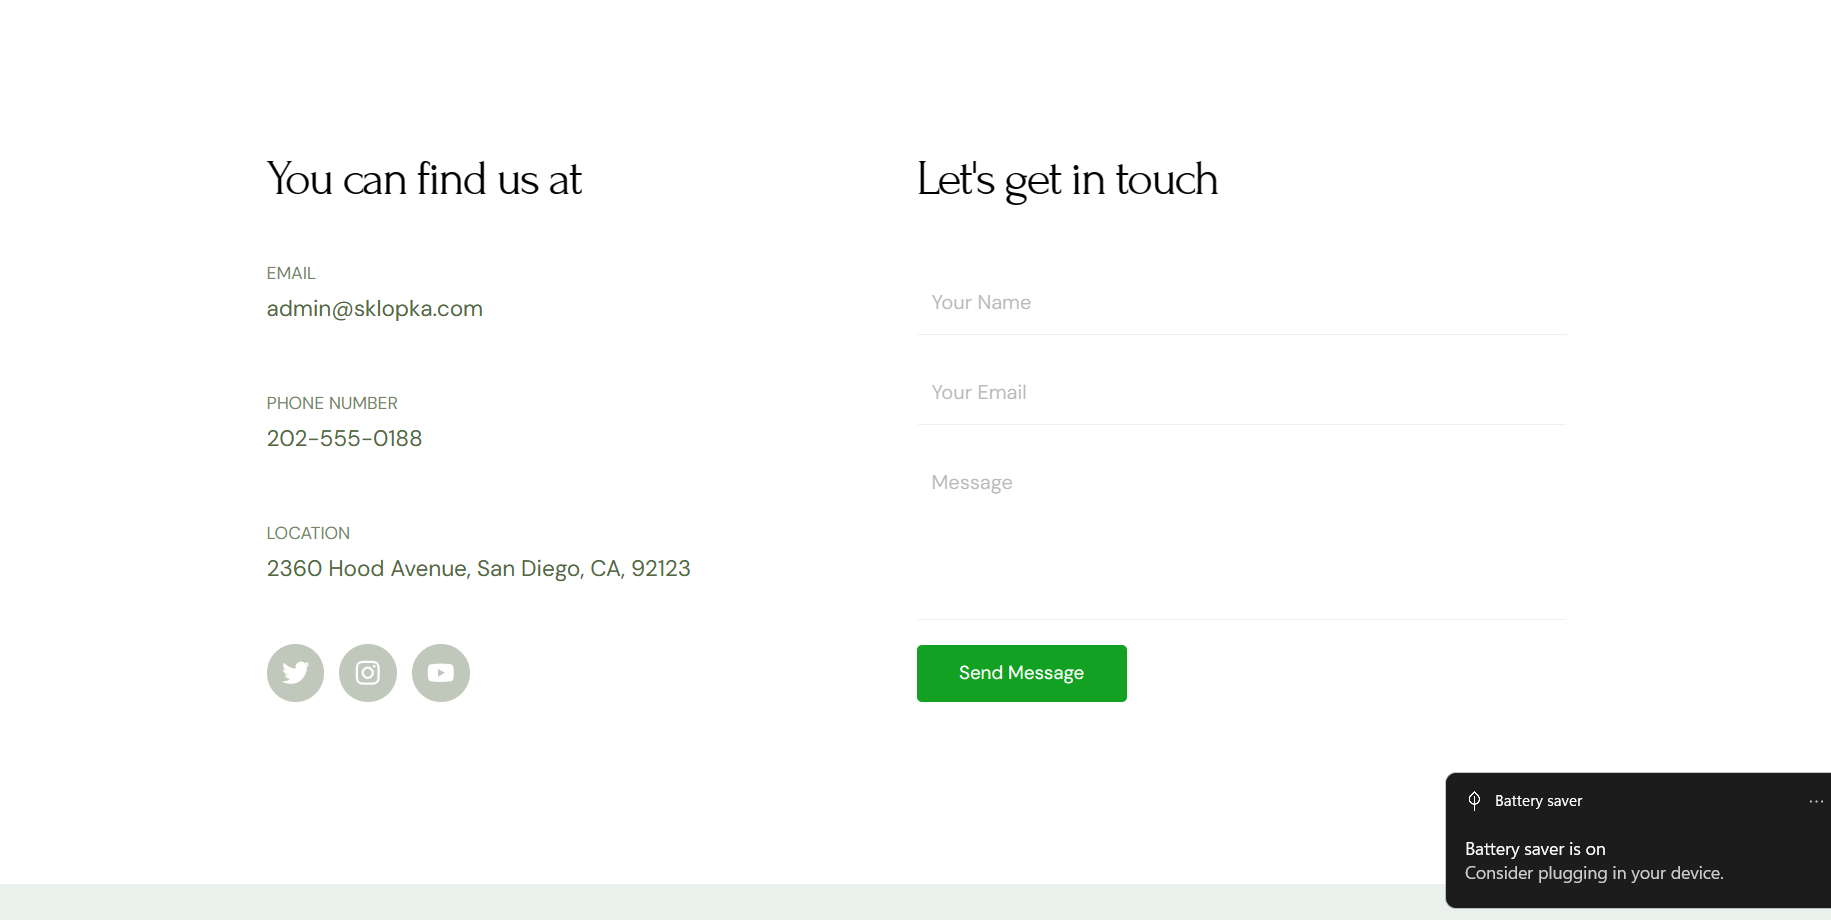
Task: Click the PHONE NUMBER label
Action: point(332,404)
